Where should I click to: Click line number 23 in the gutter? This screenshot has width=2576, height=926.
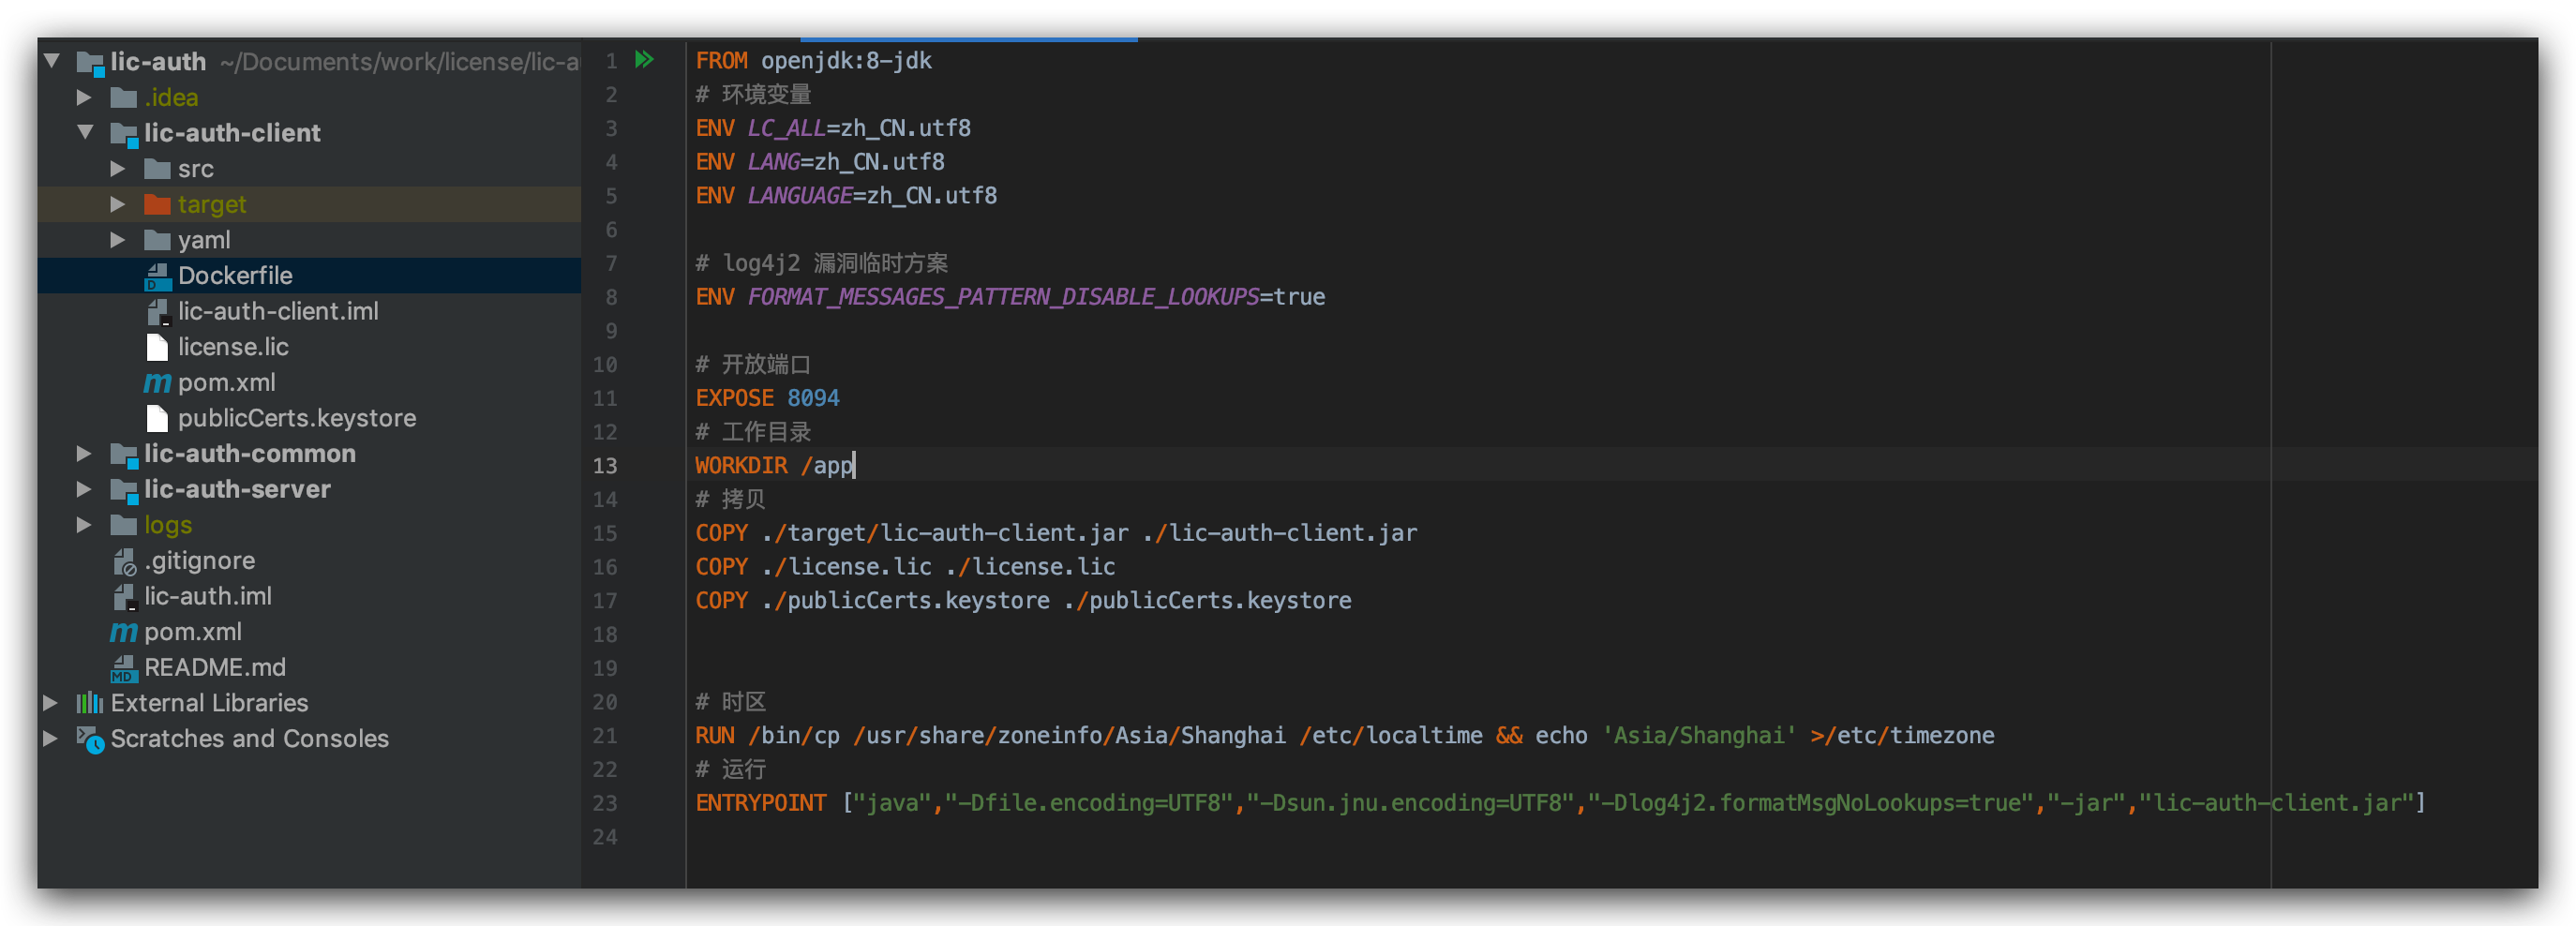[605, 803]
